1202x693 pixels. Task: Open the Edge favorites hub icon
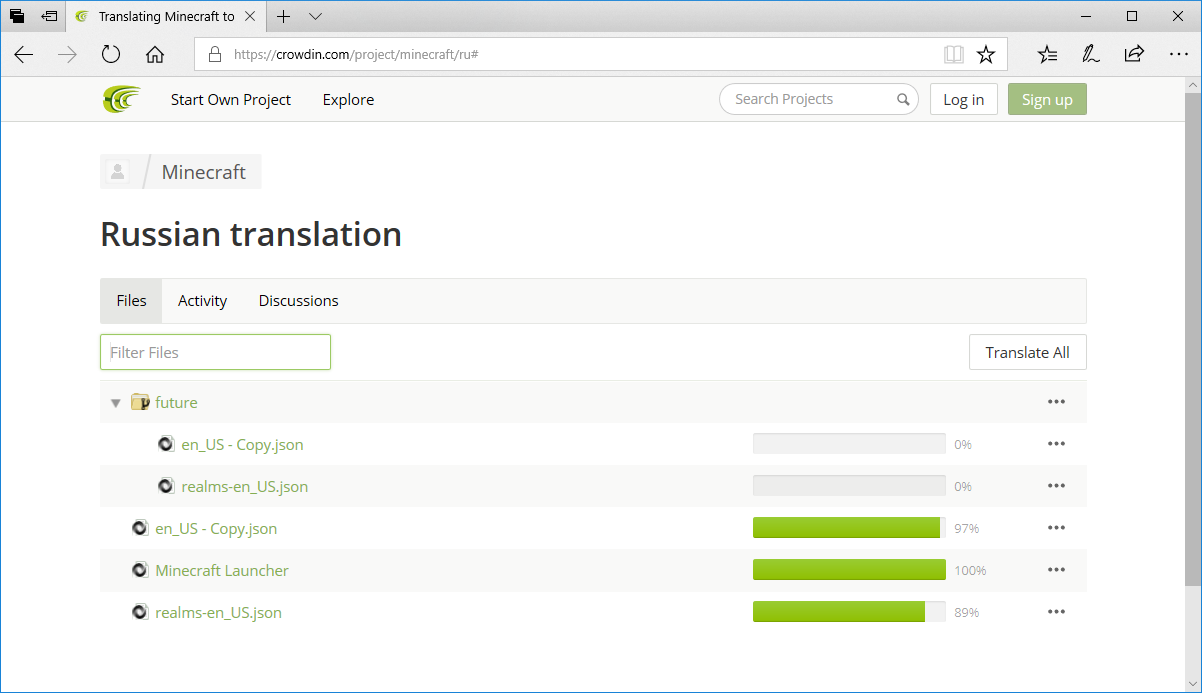[x=1047, y=55]
